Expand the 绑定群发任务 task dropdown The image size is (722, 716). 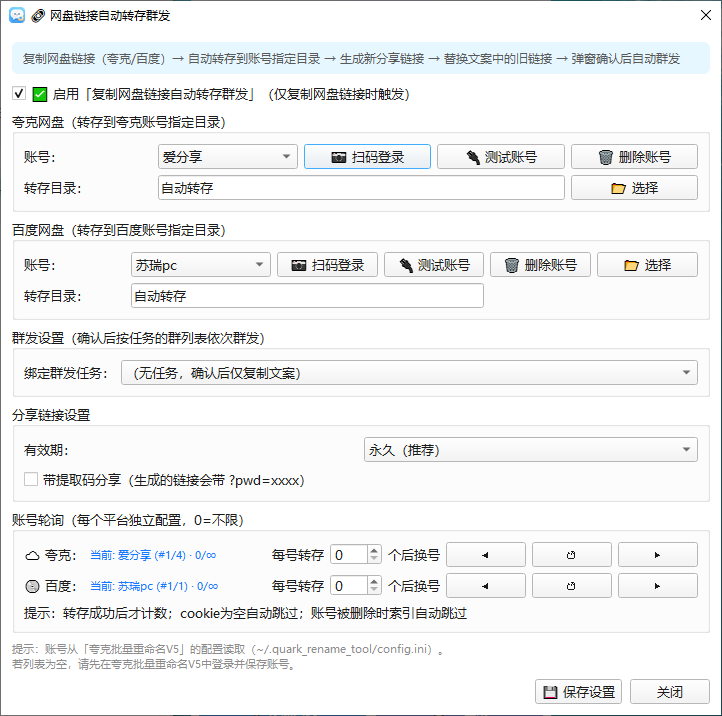(409, 373)
